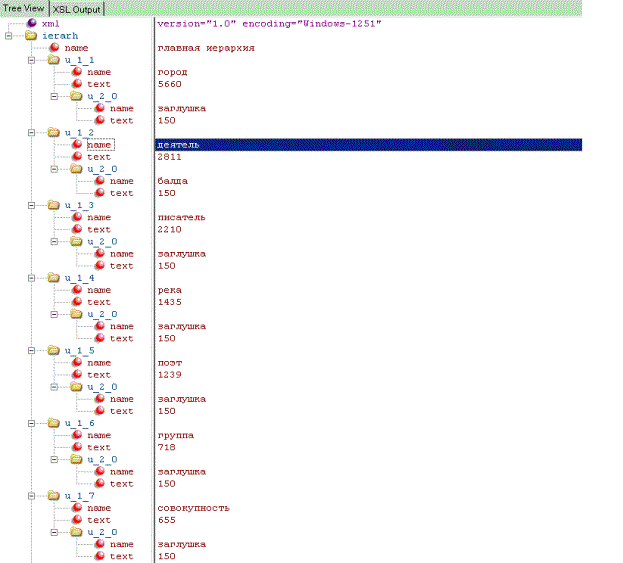This screenshot has height=563, width=623.
Task: Select the Tree View tab
Action: 24,8
